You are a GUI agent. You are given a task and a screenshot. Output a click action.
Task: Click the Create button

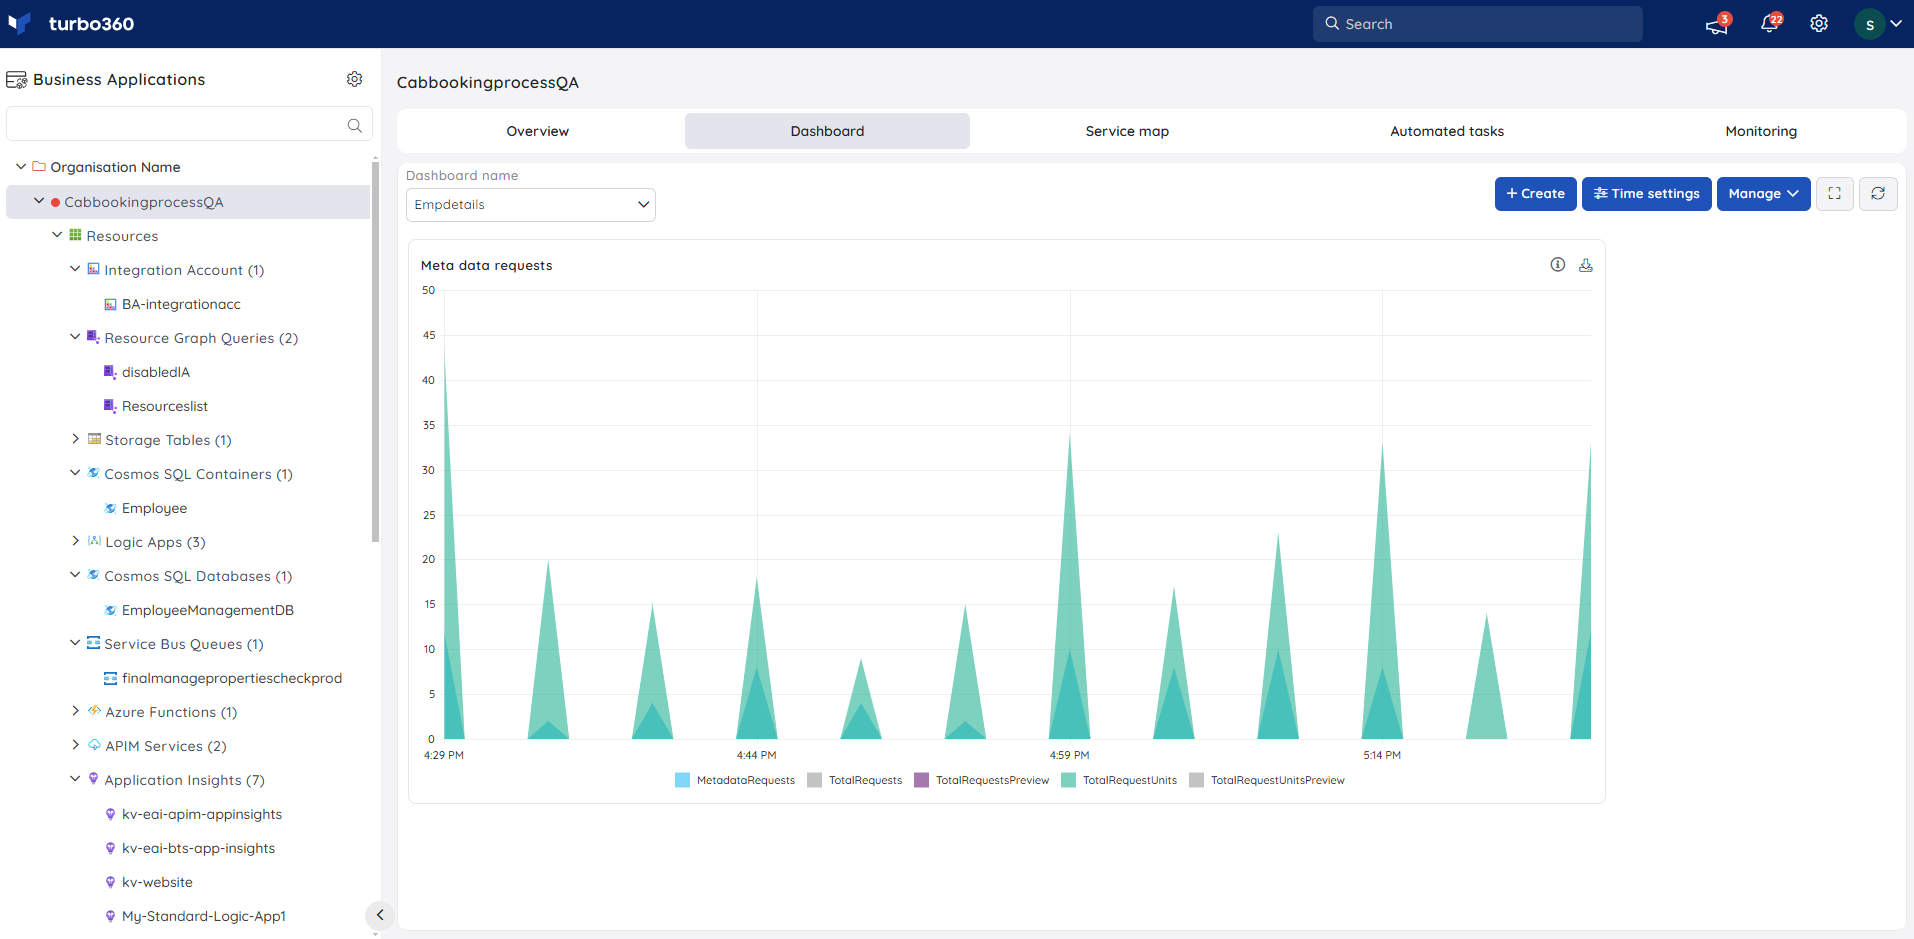click(1535, 194)
